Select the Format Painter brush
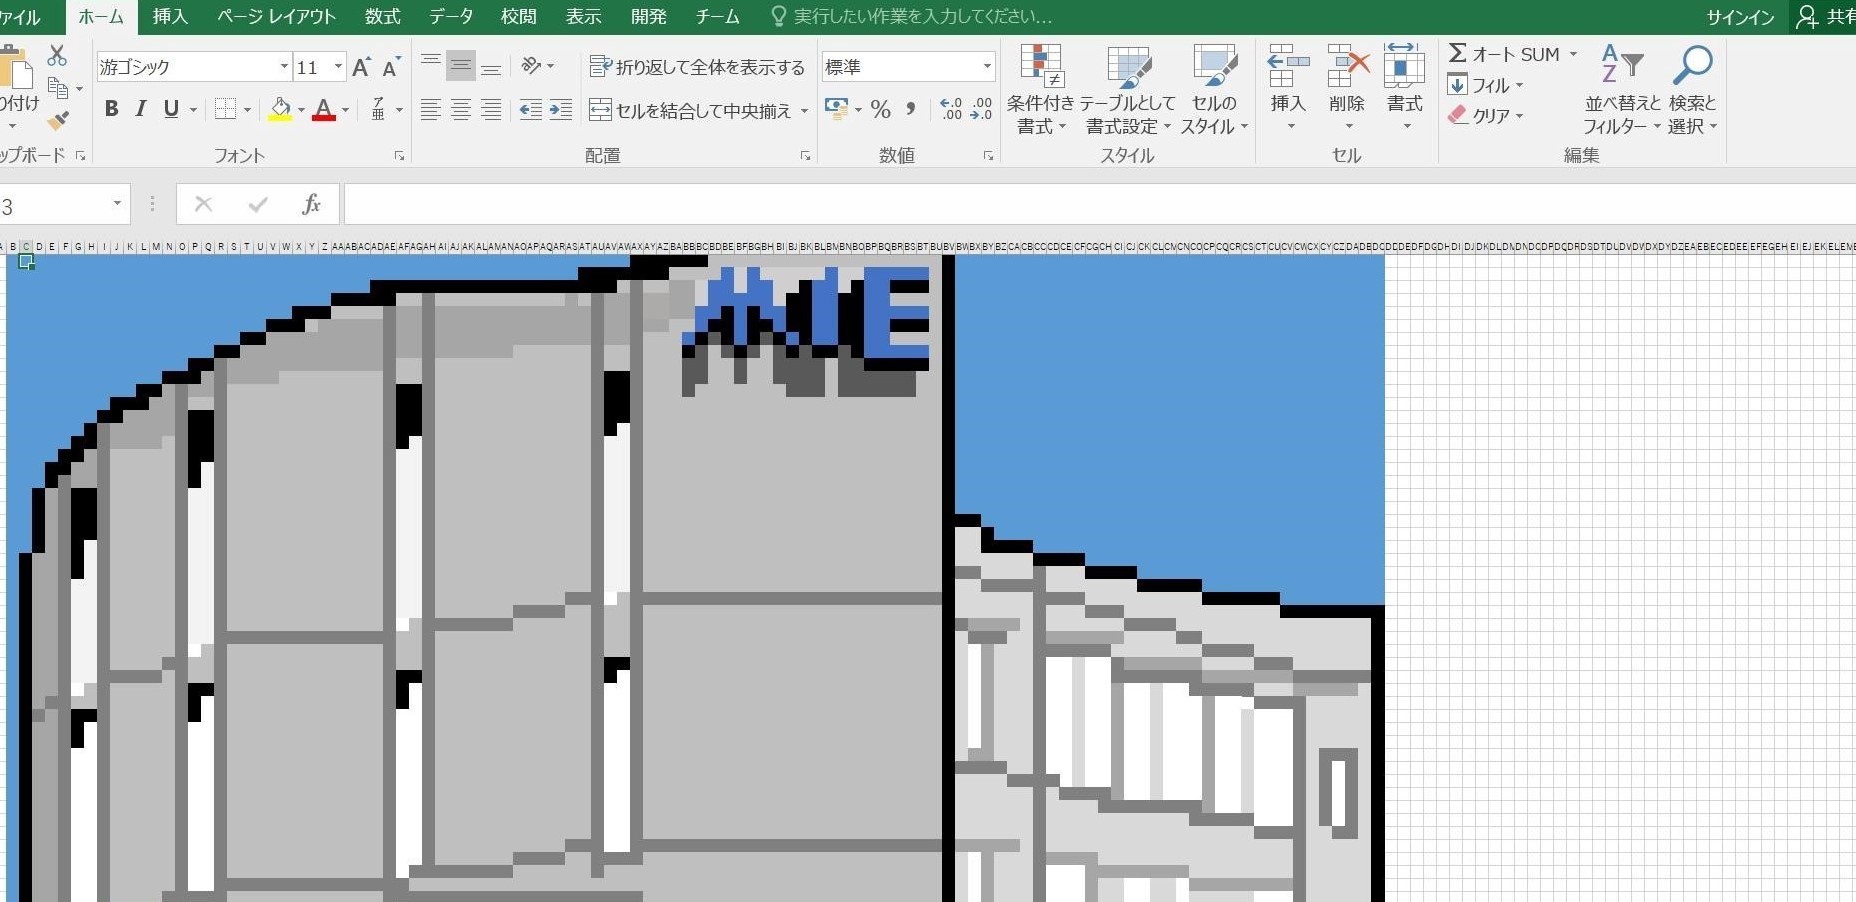The image size is (1856, 902). point(58,121)
